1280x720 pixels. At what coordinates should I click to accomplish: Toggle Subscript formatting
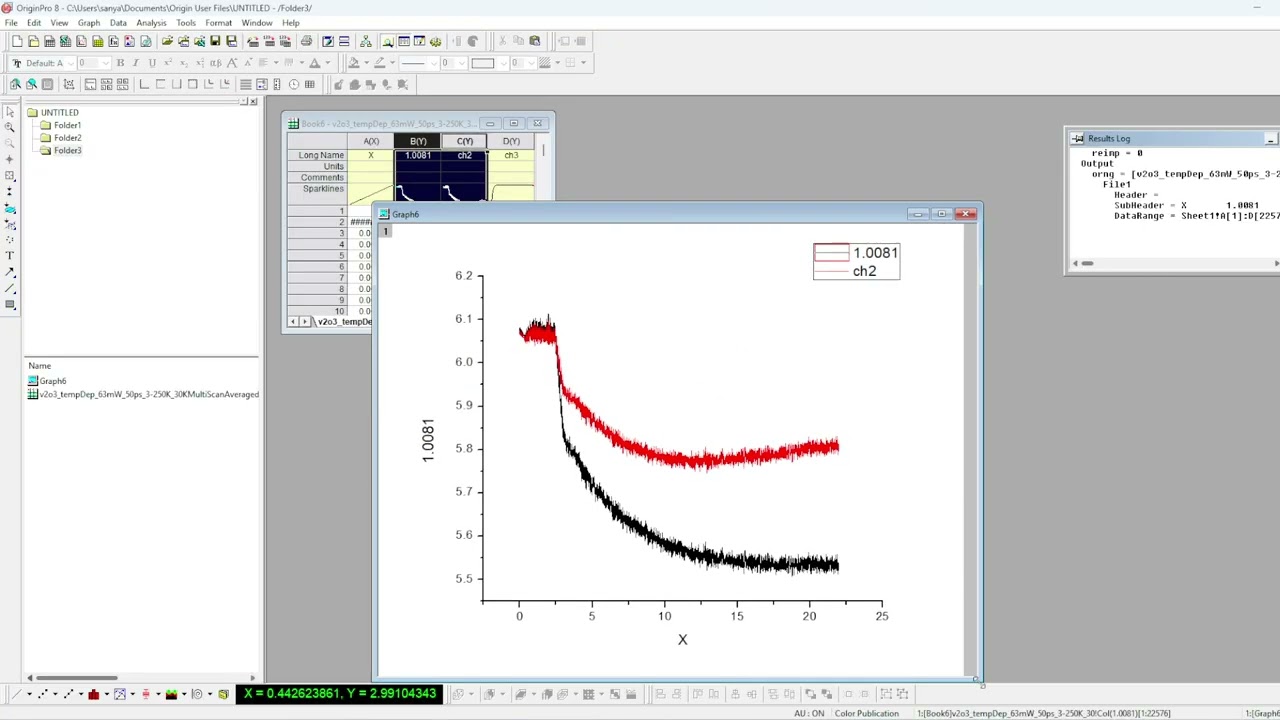tap(184, 63)
